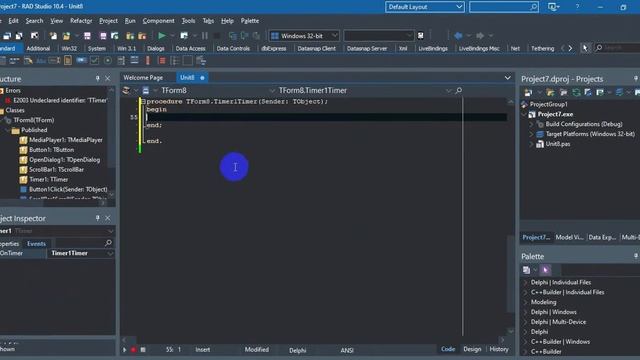The height and width of the screenshot is (360, 640).
Task: Select the arrow pointer tool in component palette
Action: coord(585,48)
